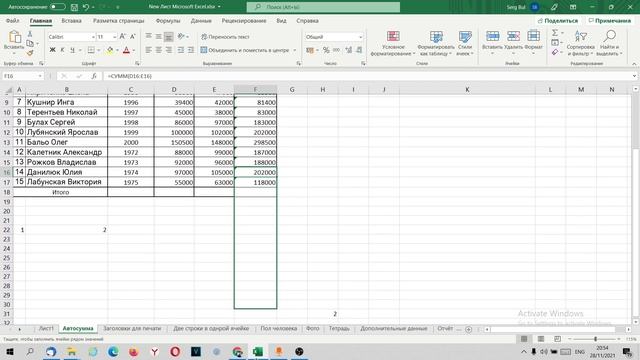The height and width of the screenshot is (360, 640).
Task: Open Opera browser from taskbar
Action: [x=175, y=351]
